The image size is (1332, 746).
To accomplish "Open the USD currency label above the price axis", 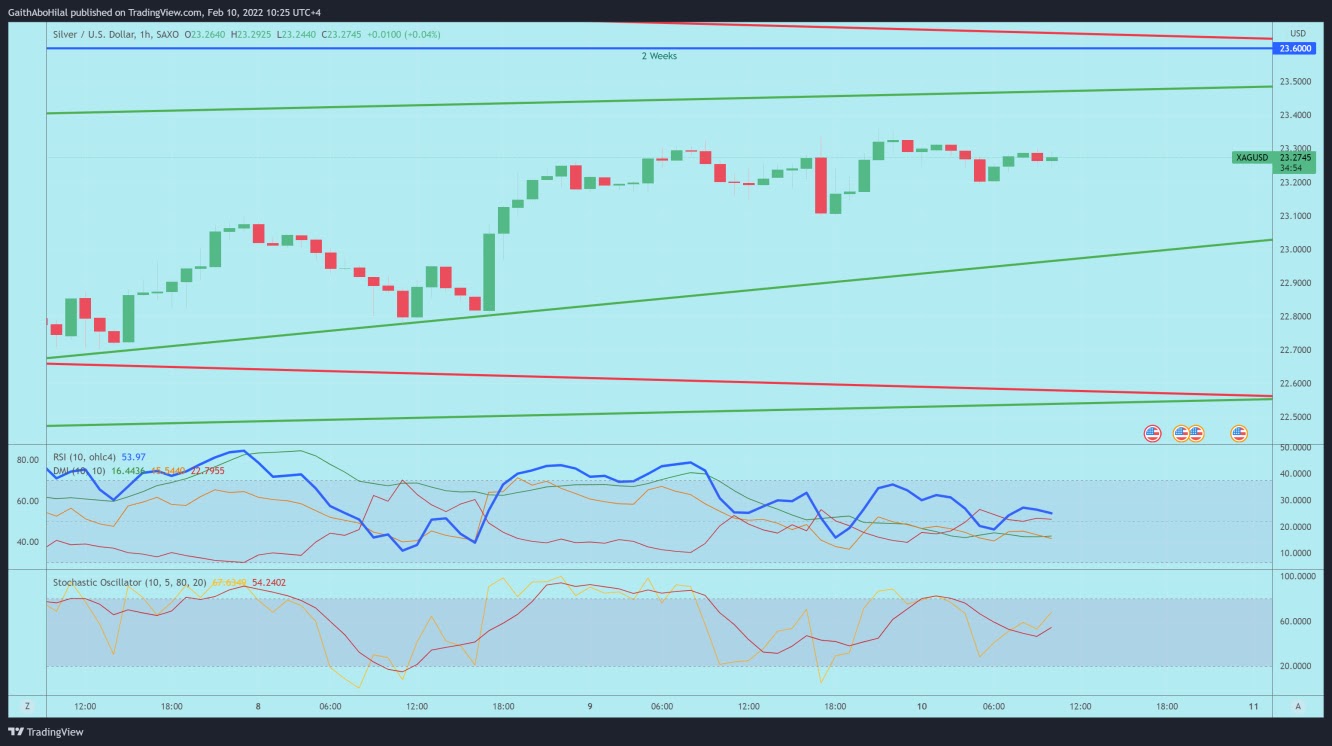I will 1297,33.
